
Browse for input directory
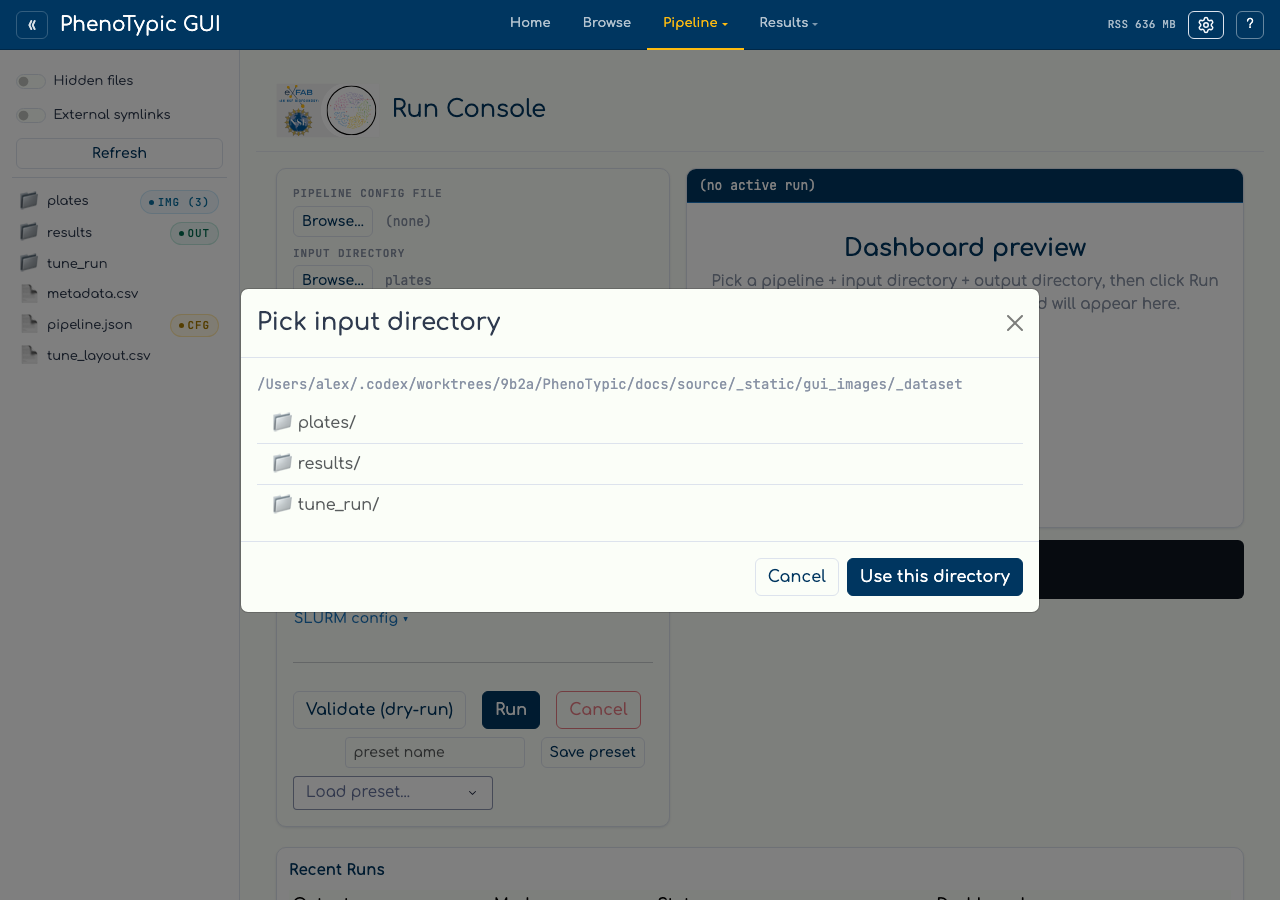333,279
